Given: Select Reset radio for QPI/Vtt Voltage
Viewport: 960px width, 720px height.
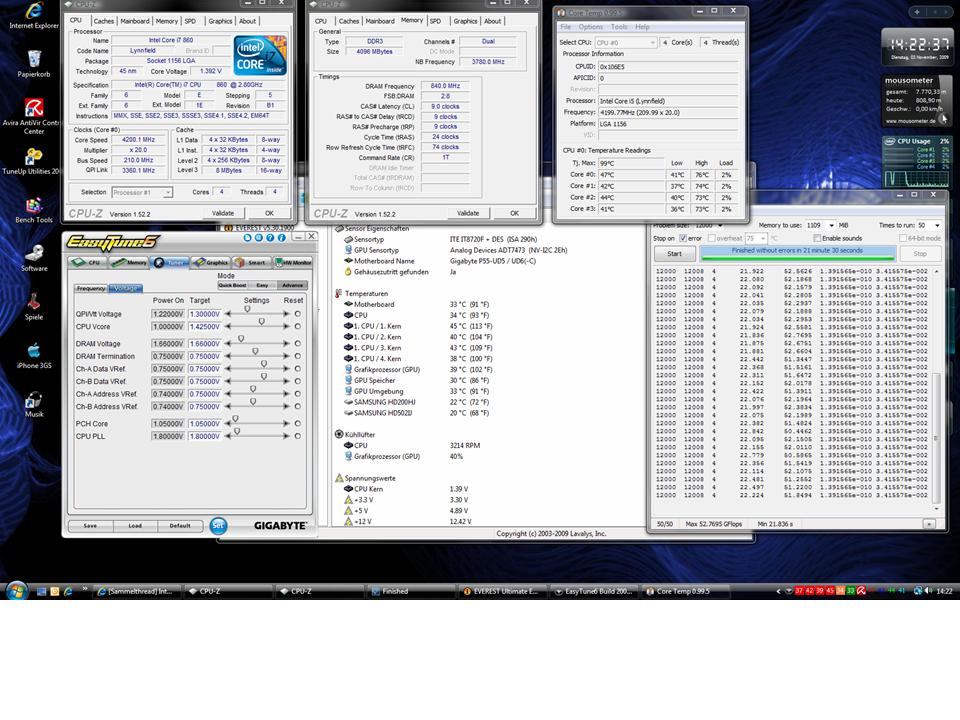Looking at the screenshot, I should tap(298, 314).
